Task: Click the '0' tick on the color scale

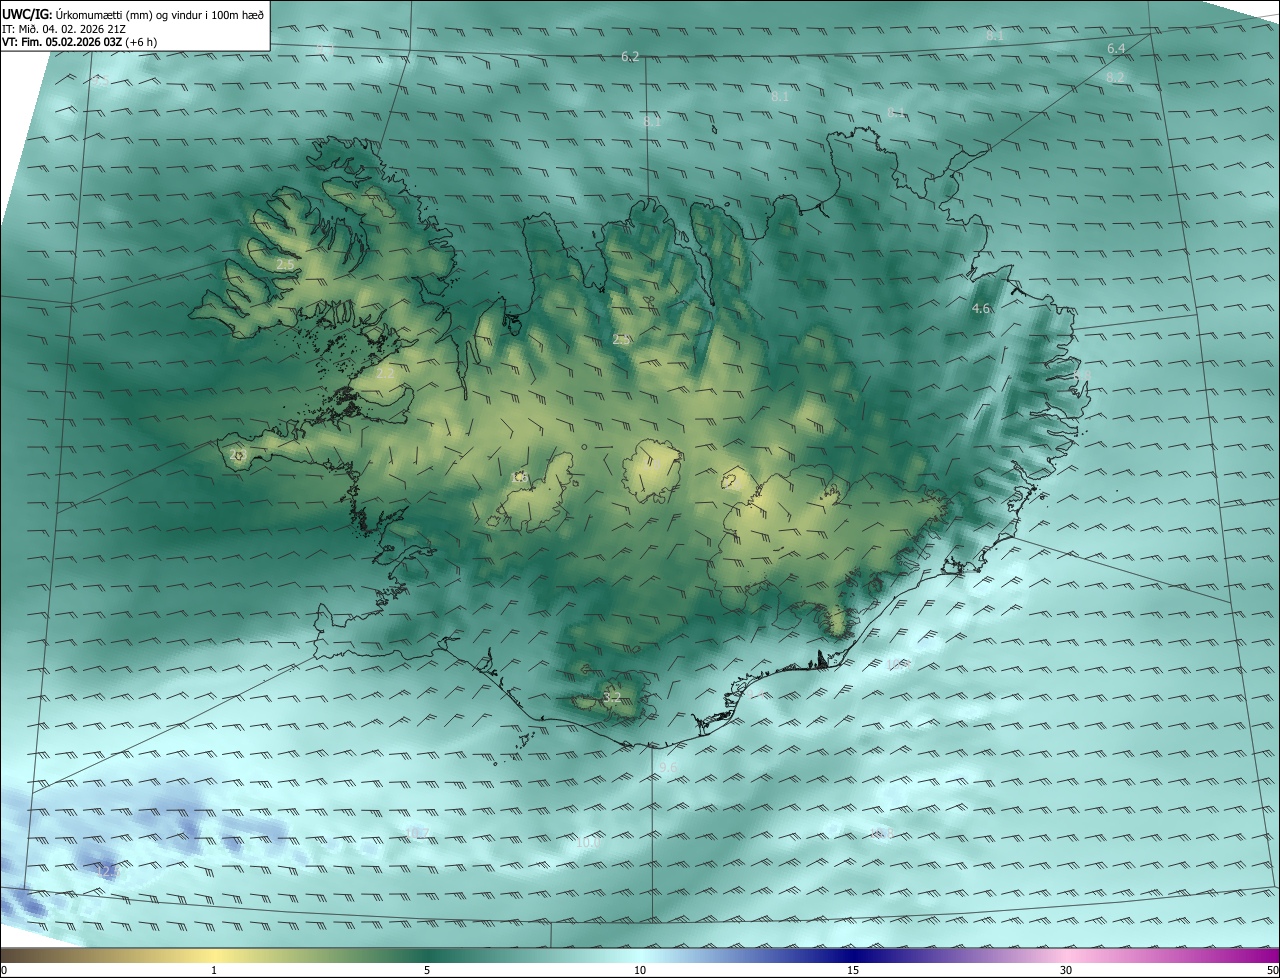Action: point(4,970)
